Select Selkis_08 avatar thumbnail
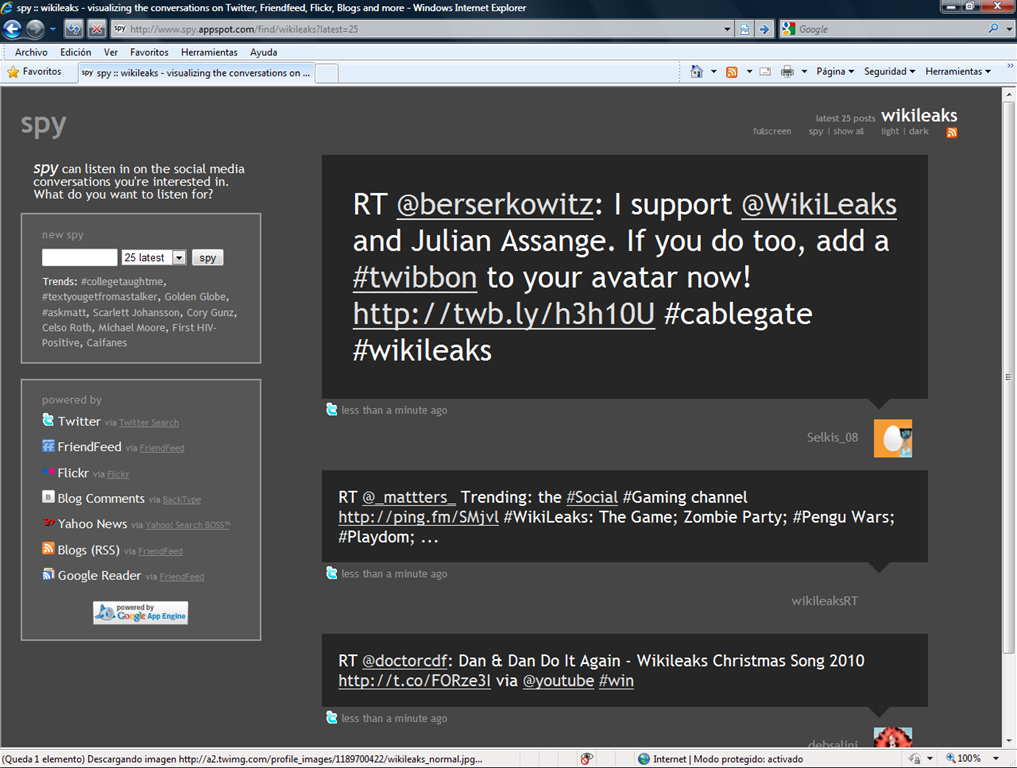Viewport: 1017px width, 768px height. coord(892,438)
